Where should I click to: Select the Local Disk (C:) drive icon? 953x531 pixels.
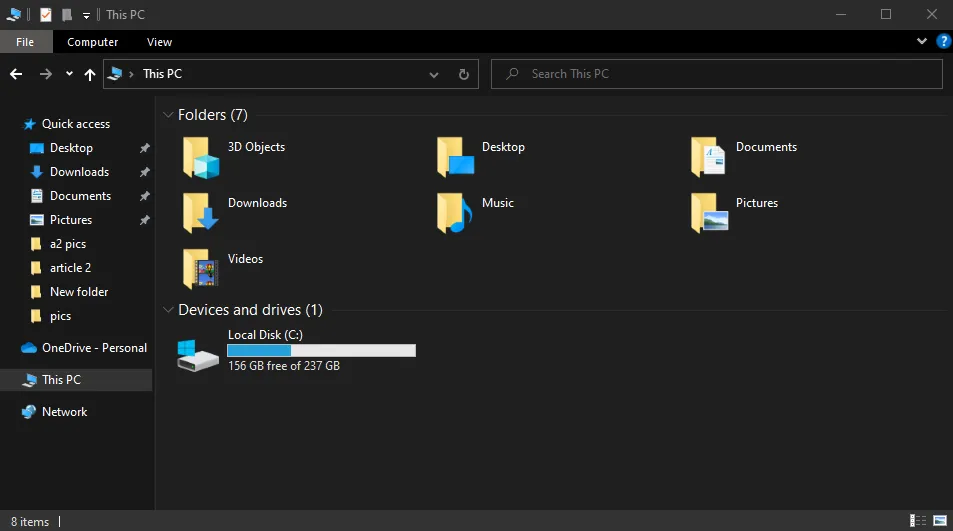(198, 355)
